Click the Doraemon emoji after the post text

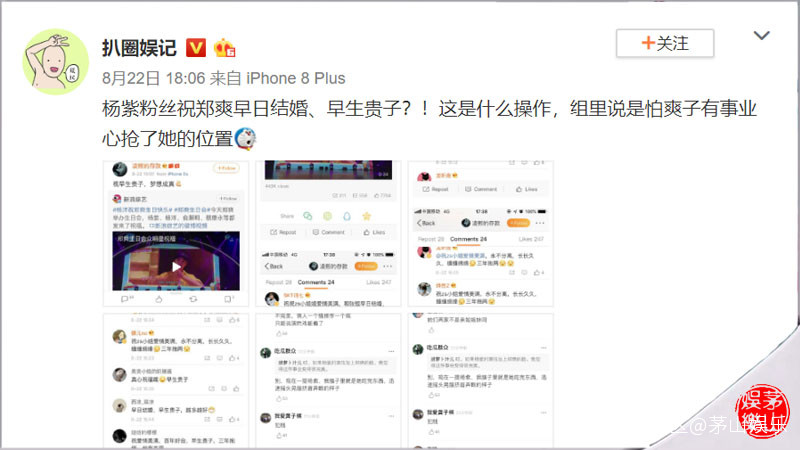(x=245, y=138)
